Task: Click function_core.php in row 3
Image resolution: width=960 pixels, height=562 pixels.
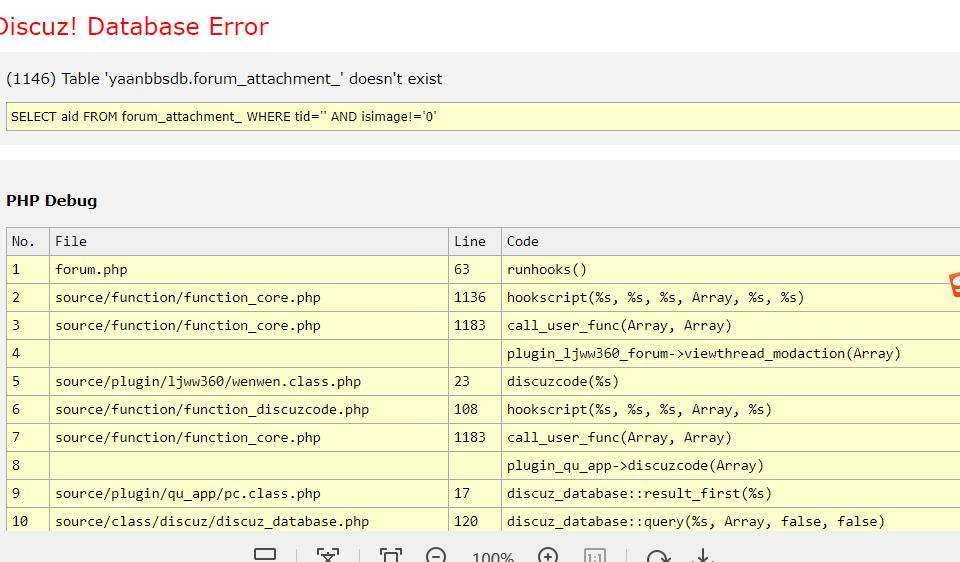Action: pyautogui.click(x=249, y=326)
